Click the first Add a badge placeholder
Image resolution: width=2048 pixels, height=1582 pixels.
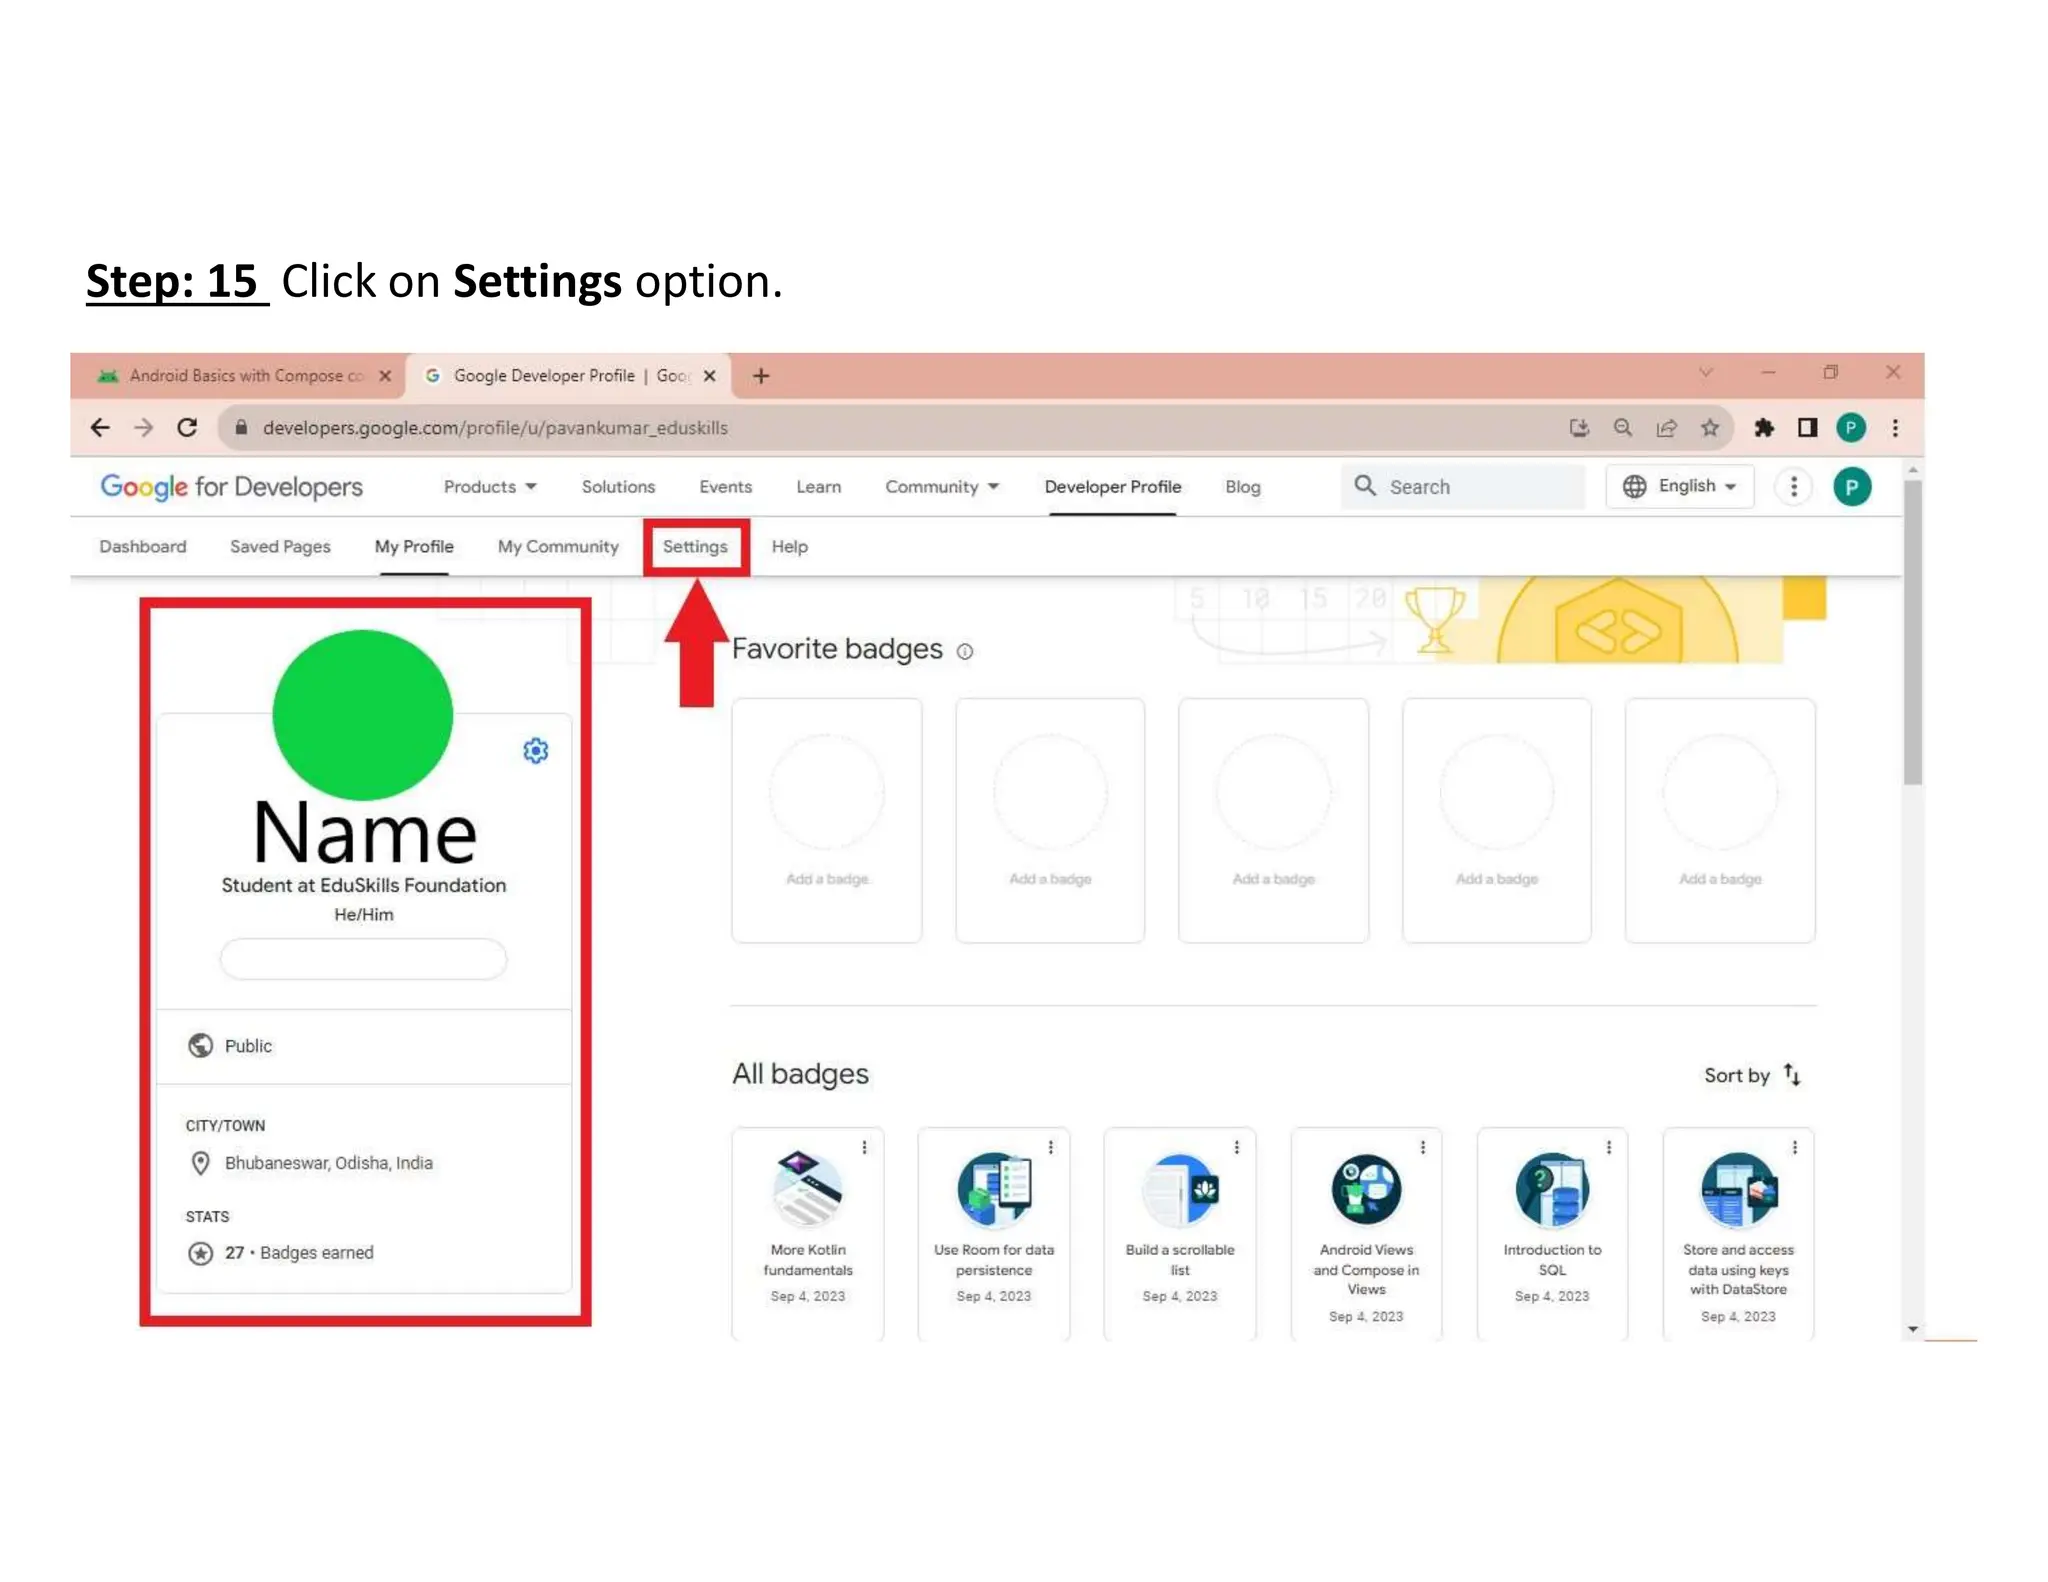[x=827, y=820]
